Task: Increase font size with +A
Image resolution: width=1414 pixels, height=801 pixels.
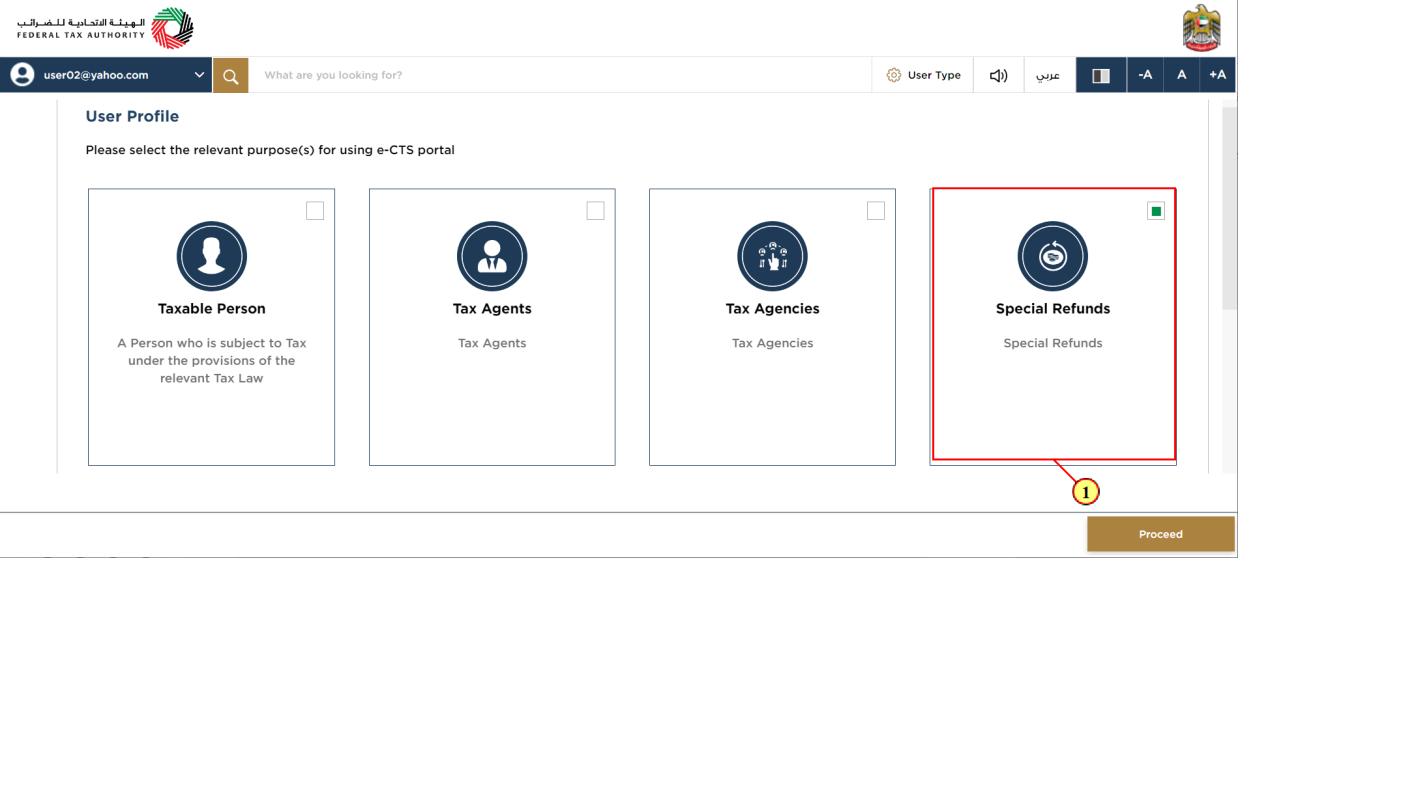Action: point(1217,75)
